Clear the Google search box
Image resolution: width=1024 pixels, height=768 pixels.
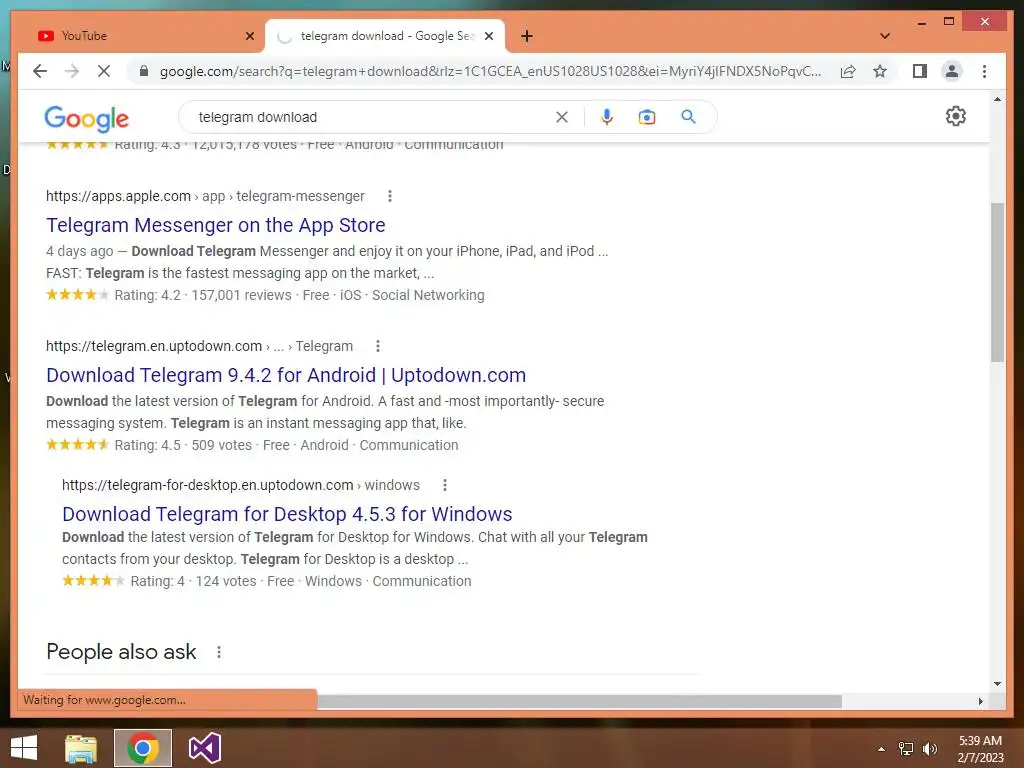pyautogui.click(x=562, y=117)
